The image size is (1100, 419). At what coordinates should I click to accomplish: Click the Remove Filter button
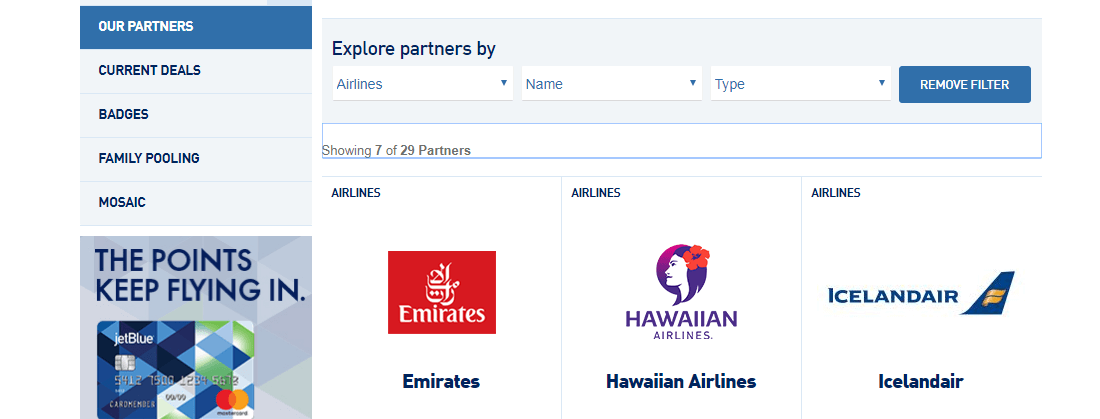point(965,84)
